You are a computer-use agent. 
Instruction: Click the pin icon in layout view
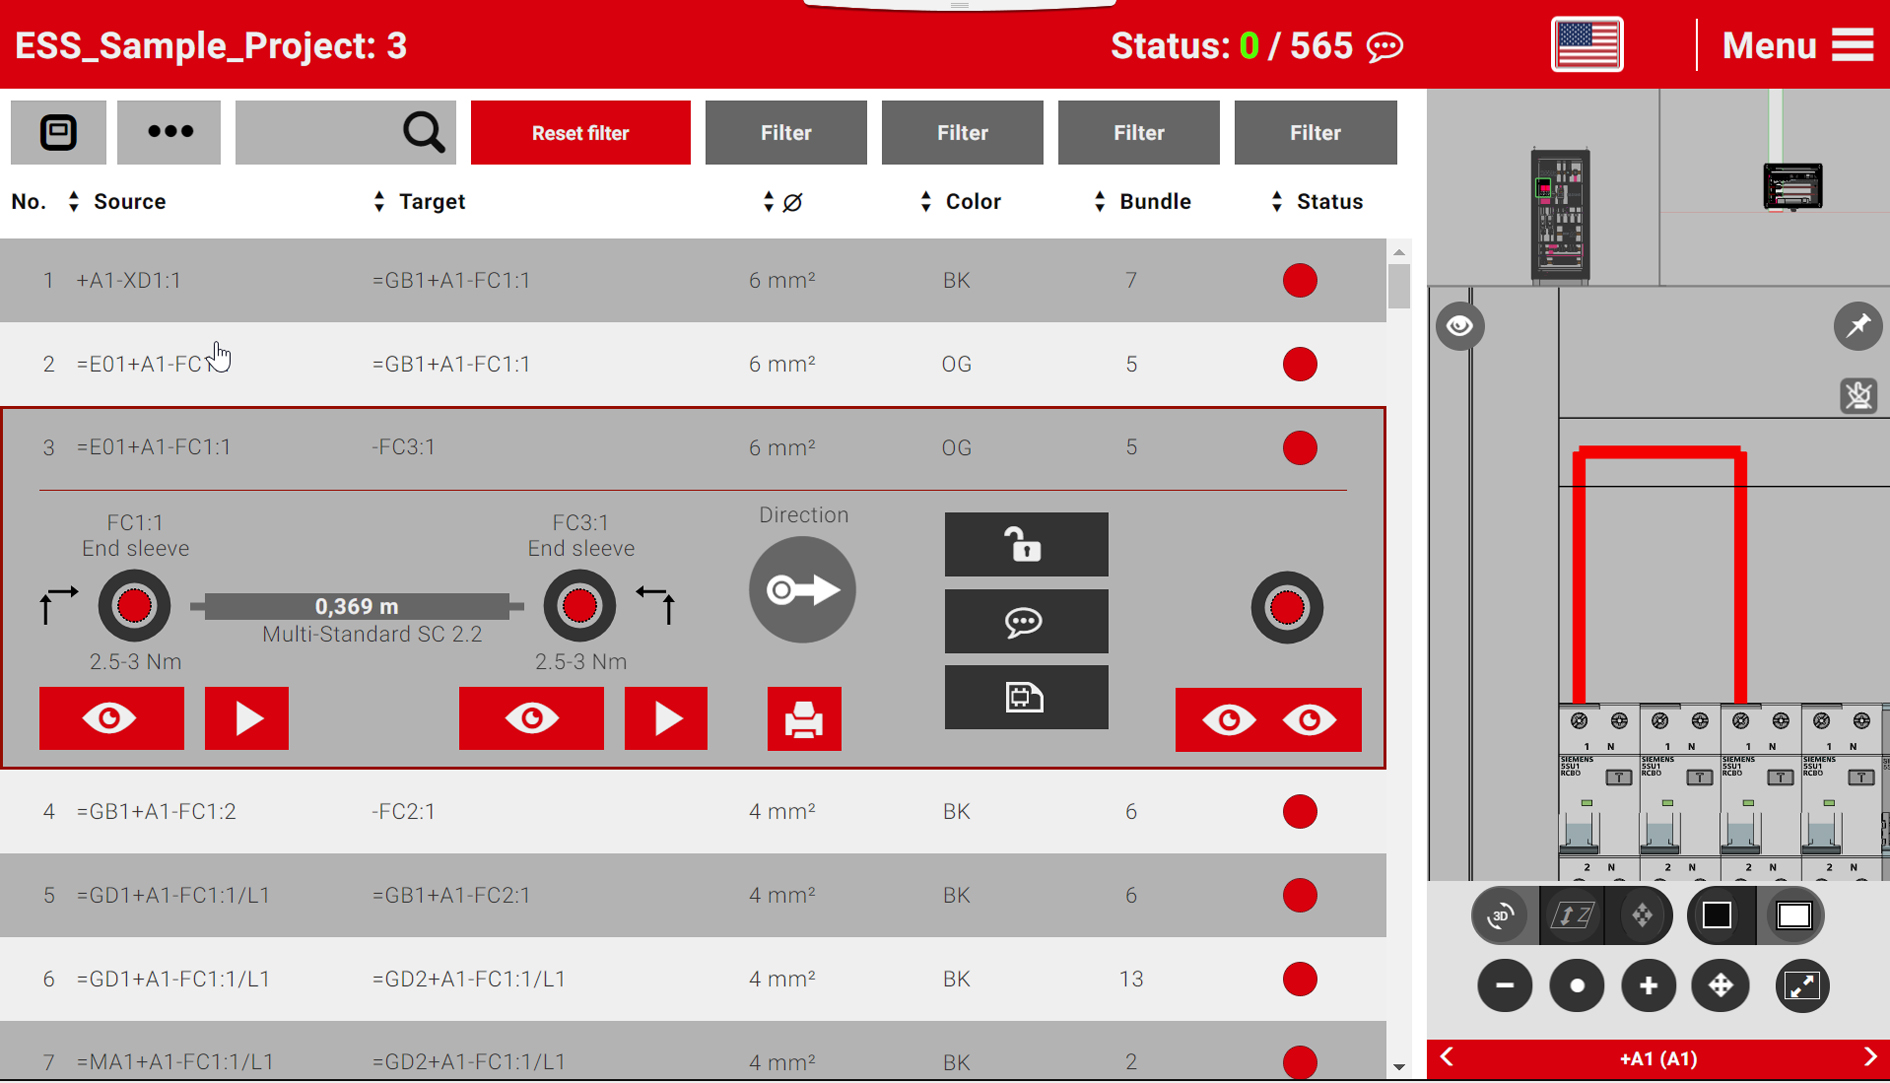click(x=1857, y=326)
